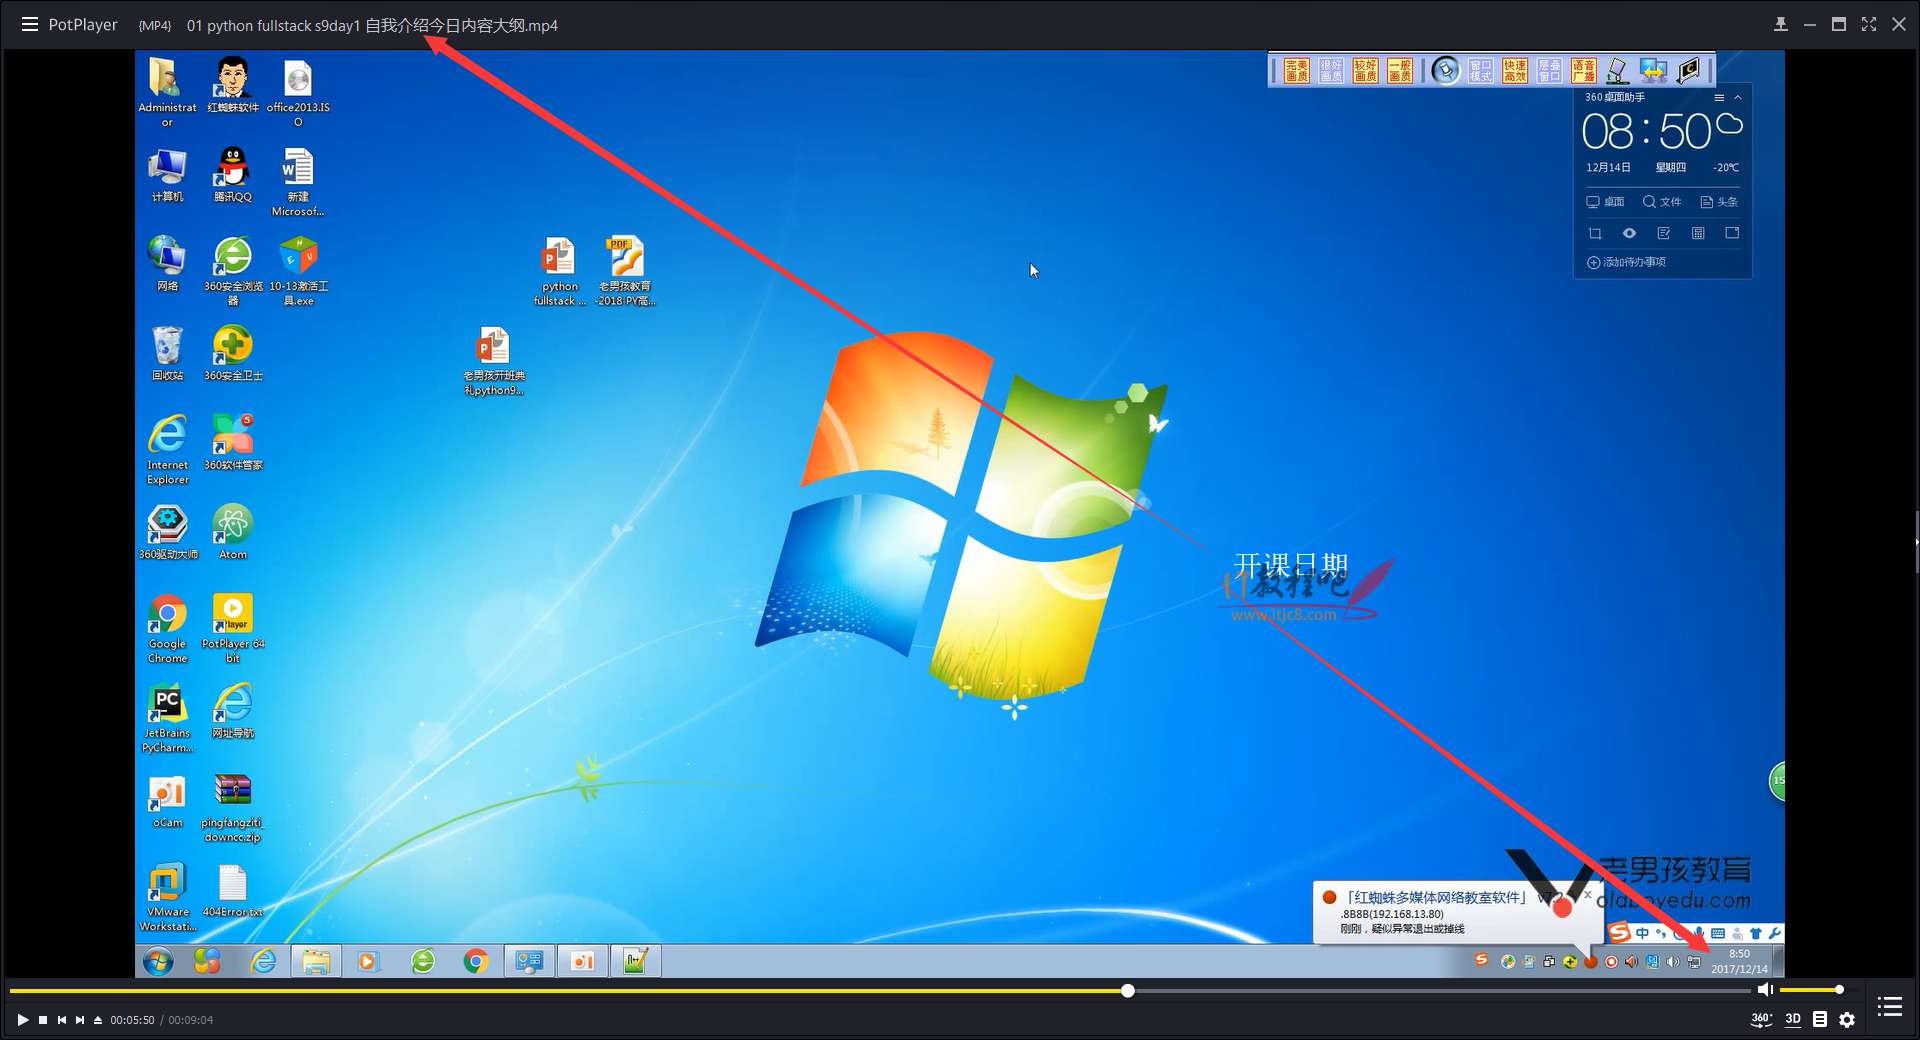
Task: Launch the Atom editor shortcut
Action: (x=233, y=532)
